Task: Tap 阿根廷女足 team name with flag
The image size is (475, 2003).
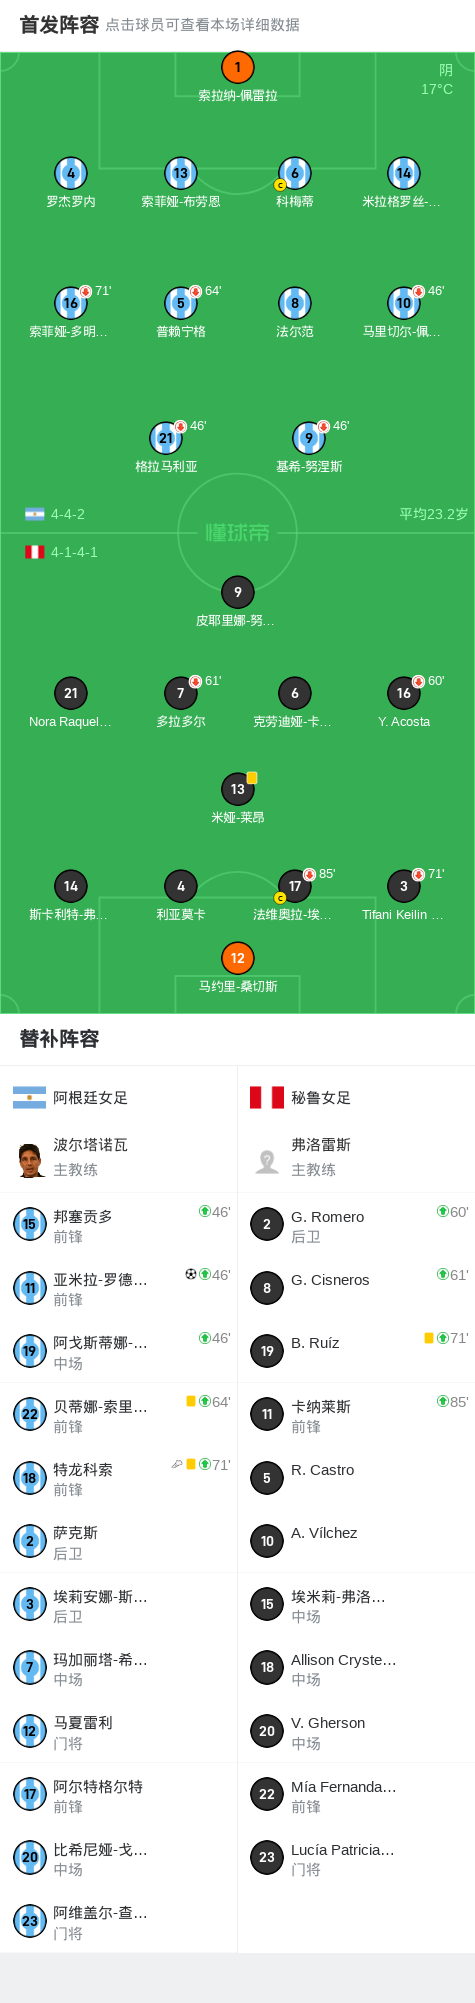Action: [x=71, y=1098]
